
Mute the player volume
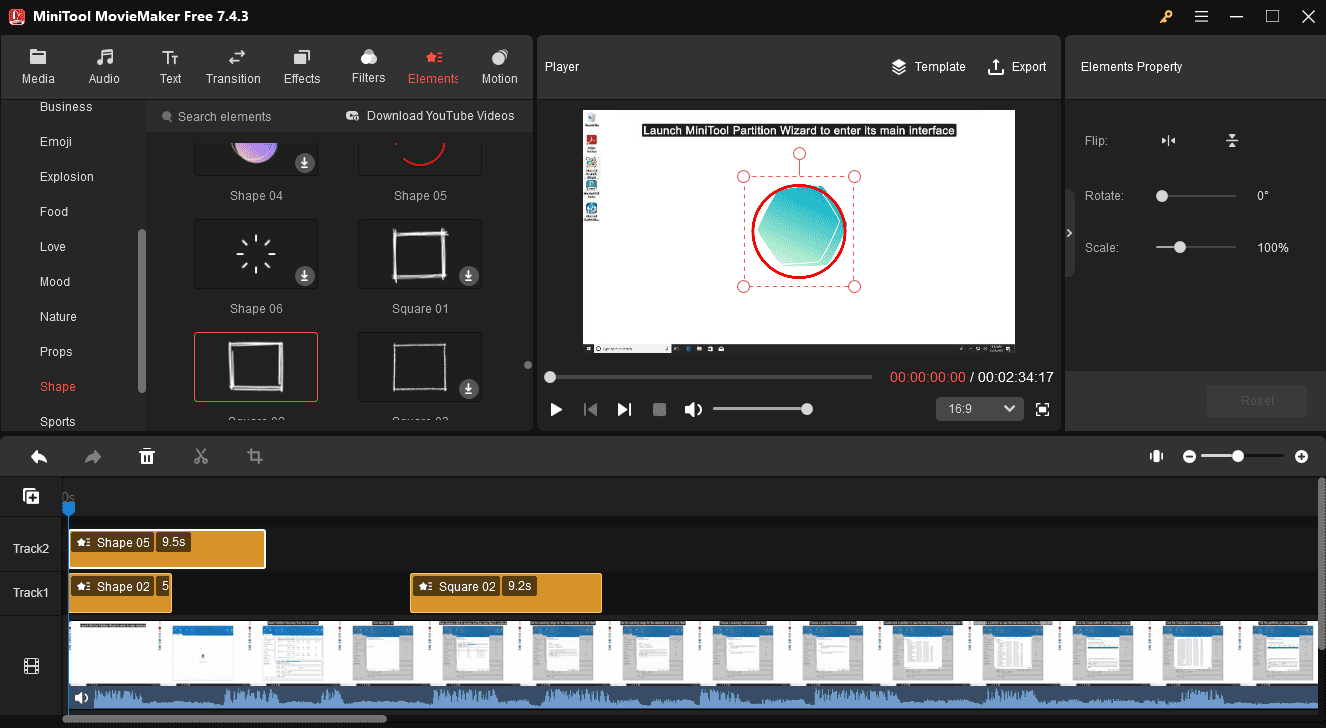pos(693,409)
